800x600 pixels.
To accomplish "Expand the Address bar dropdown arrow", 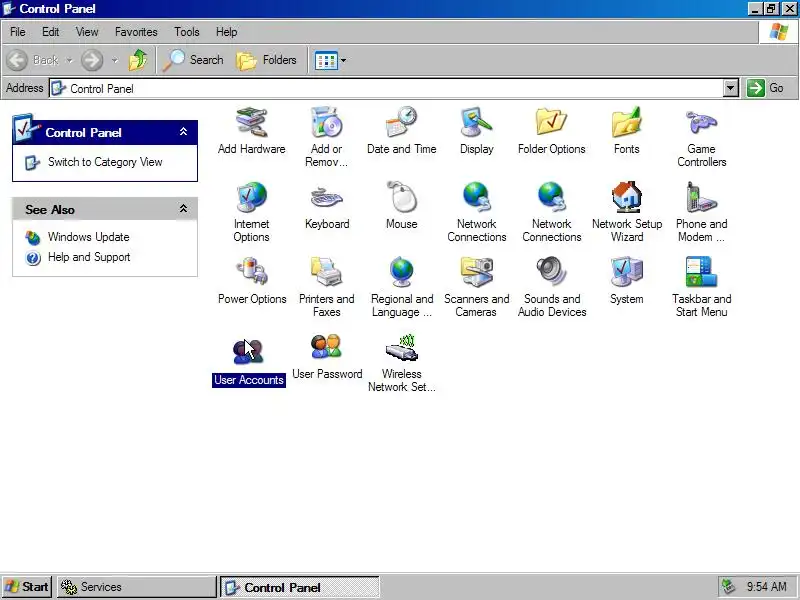I will click(731, 88).
